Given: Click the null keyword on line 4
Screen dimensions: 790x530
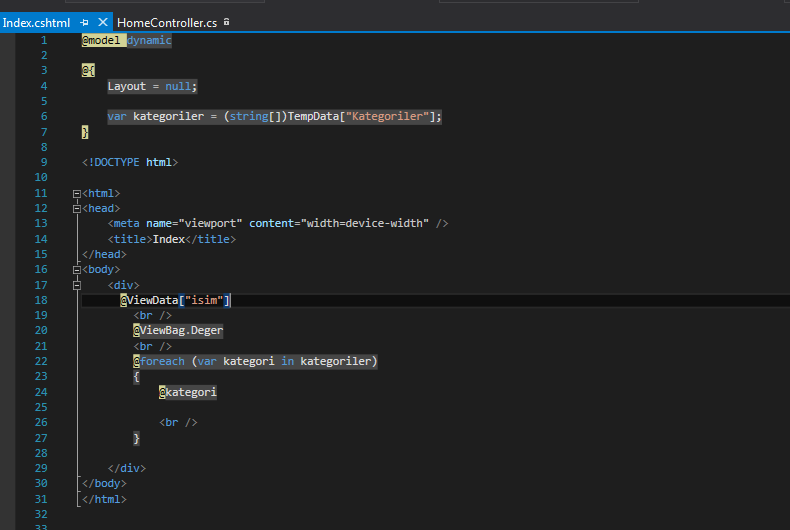Looking at the screenshot, I should (x=178, y=86).
